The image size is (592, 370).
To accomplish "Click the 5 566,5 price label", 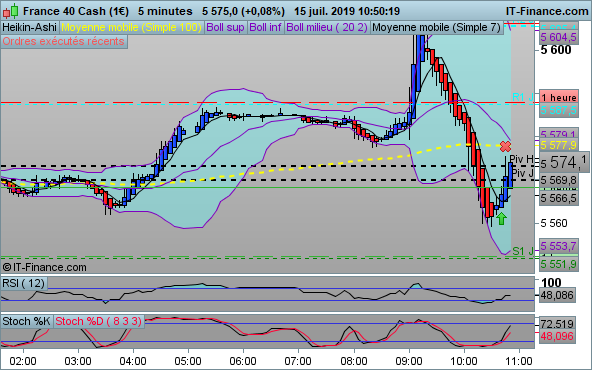I will [559, 198].
